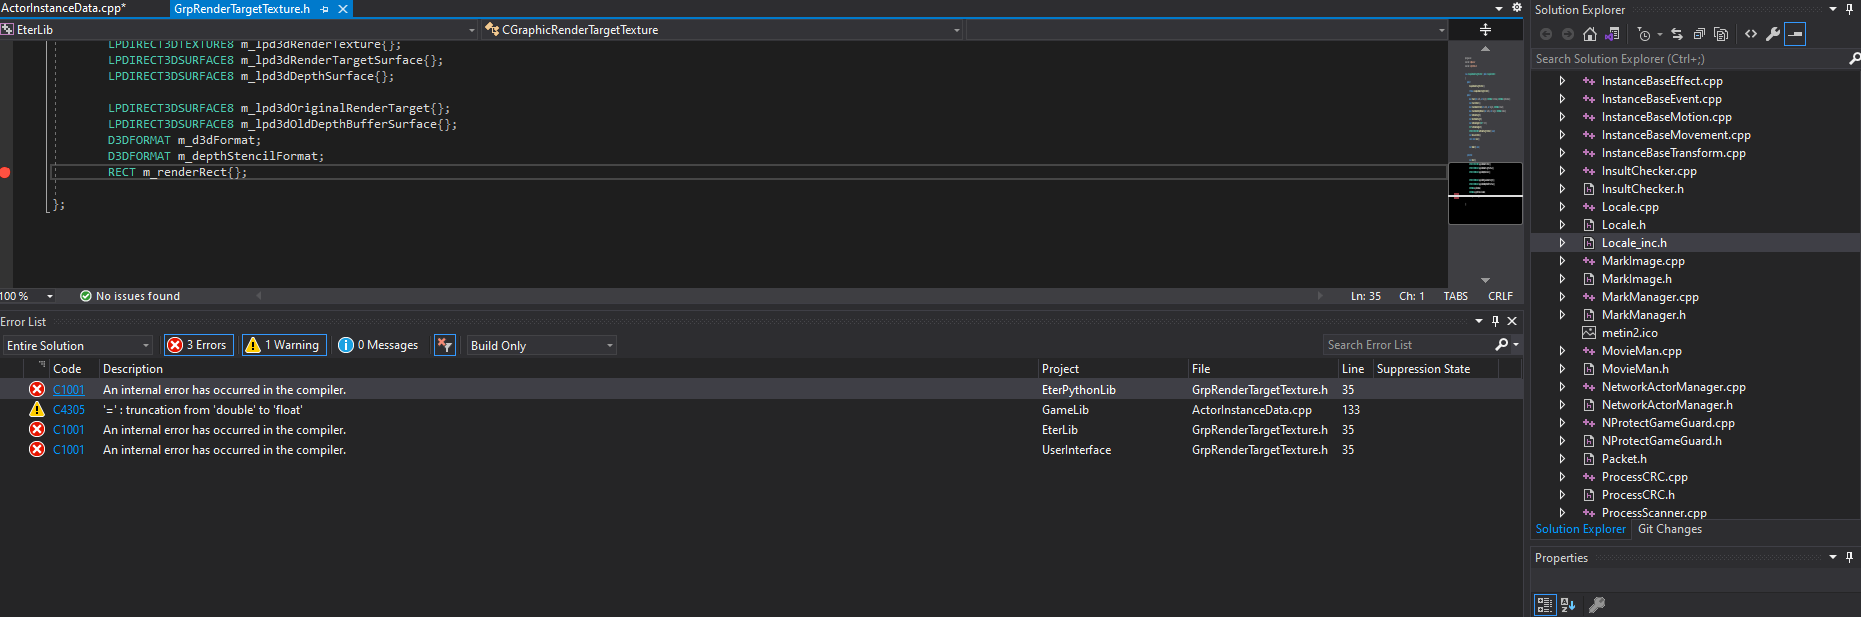Viewport: 1861px width, 617px height.
Task: Open the EterLib project scope dropdown
Action: [x=240, y=30]
